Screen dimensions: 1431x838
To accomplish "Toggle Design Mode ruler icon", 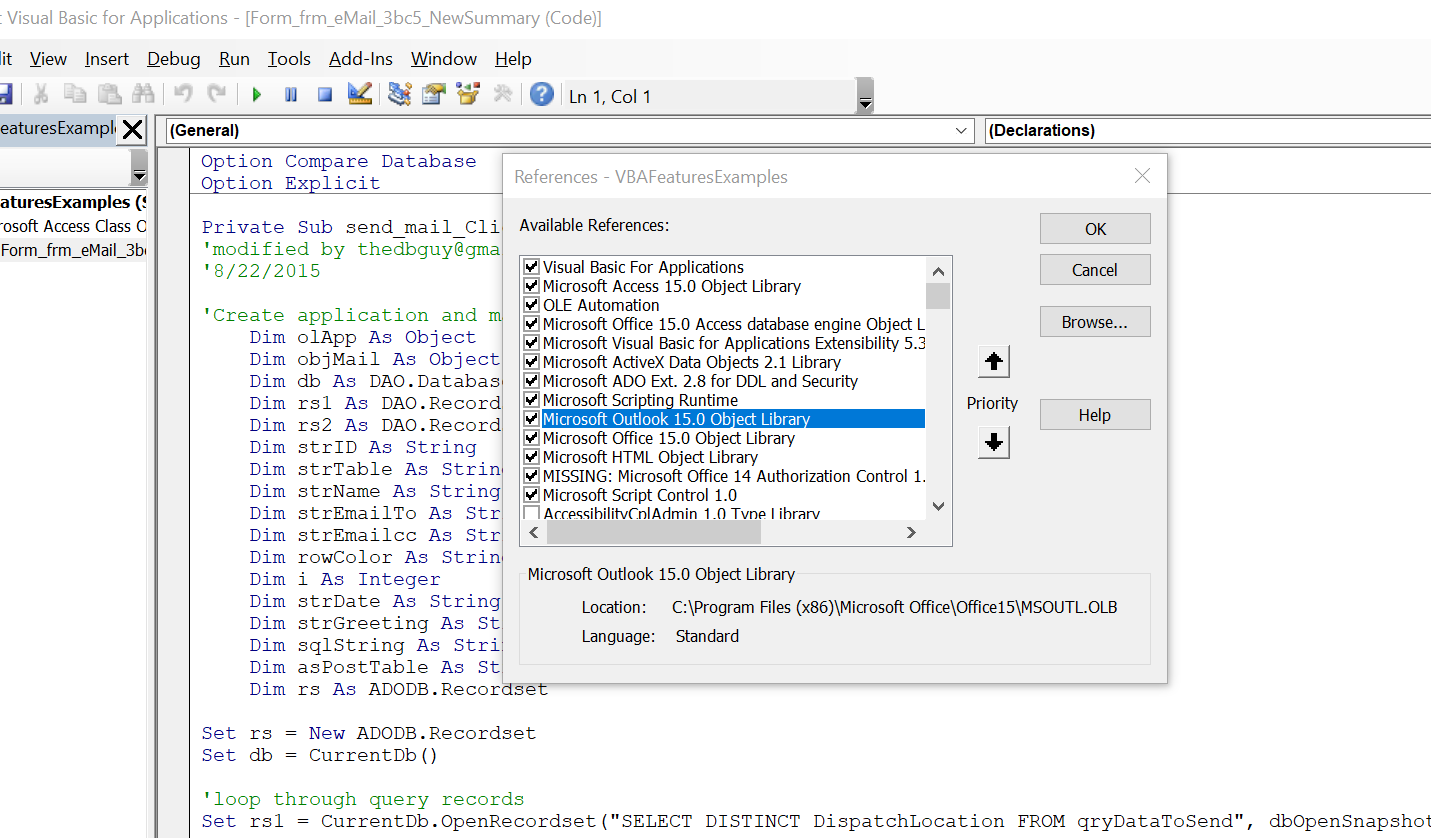I will click(x=360, y=95).
